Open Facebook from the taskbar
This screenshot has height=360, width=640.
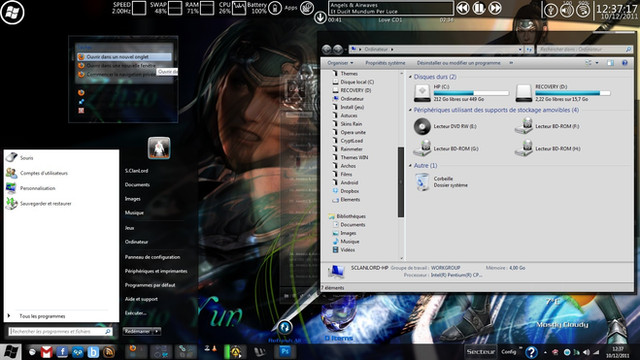62,352
